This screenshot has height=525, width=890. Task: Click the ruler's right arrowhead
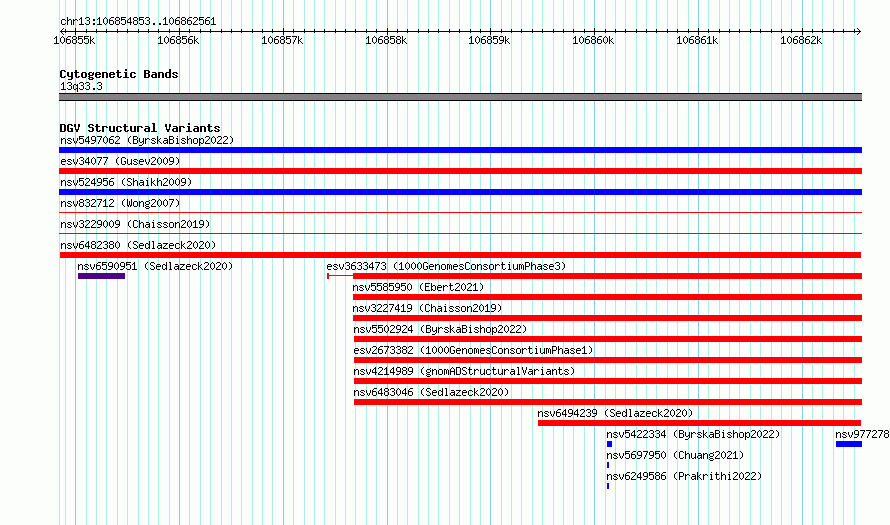click(x=859, y=31)
